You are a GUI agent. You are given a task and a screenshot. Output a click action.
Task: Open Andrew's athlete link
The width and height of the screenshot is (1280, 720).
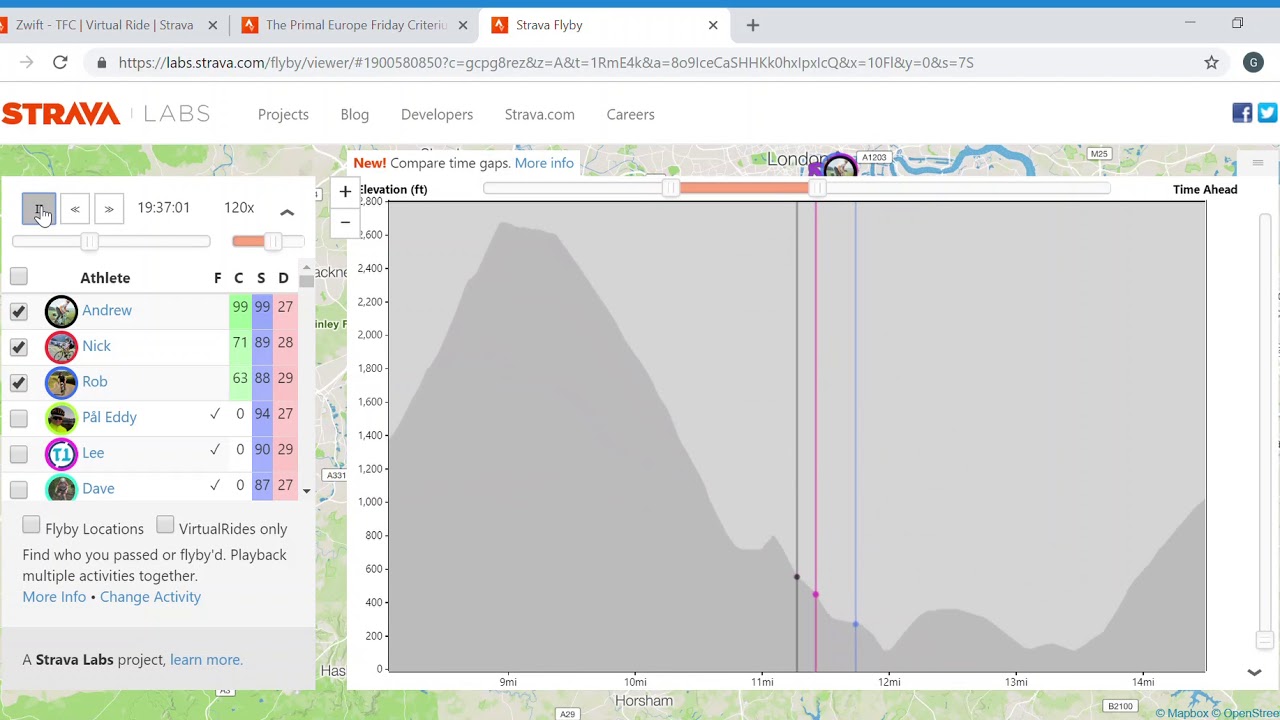[x=107, y=310]
